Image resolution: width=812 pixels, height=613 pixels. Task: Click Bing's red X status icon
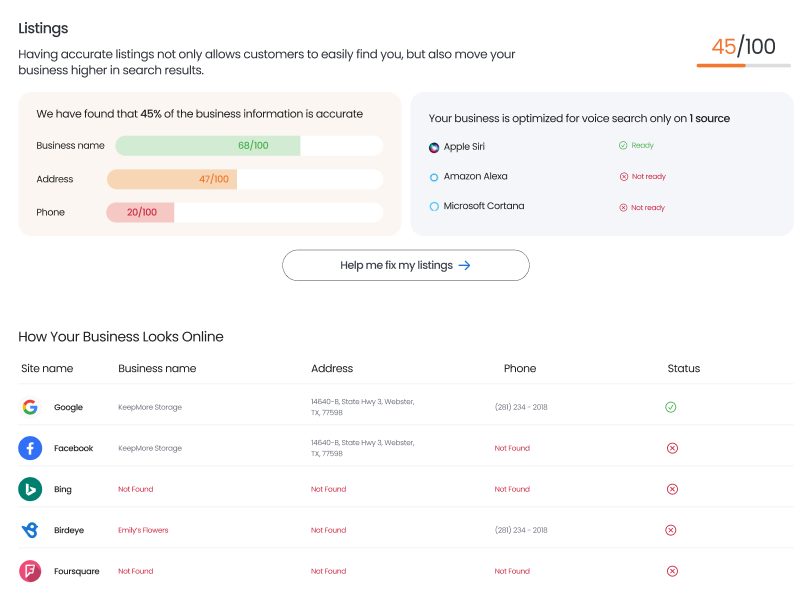point(671,489)
